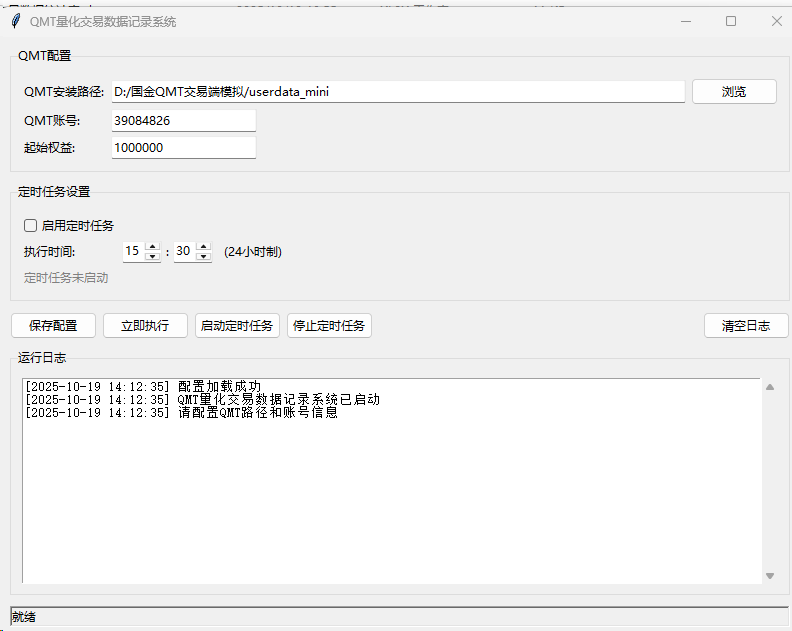
Task: Click the 执行时间 label
Action: tap(50, 252)
